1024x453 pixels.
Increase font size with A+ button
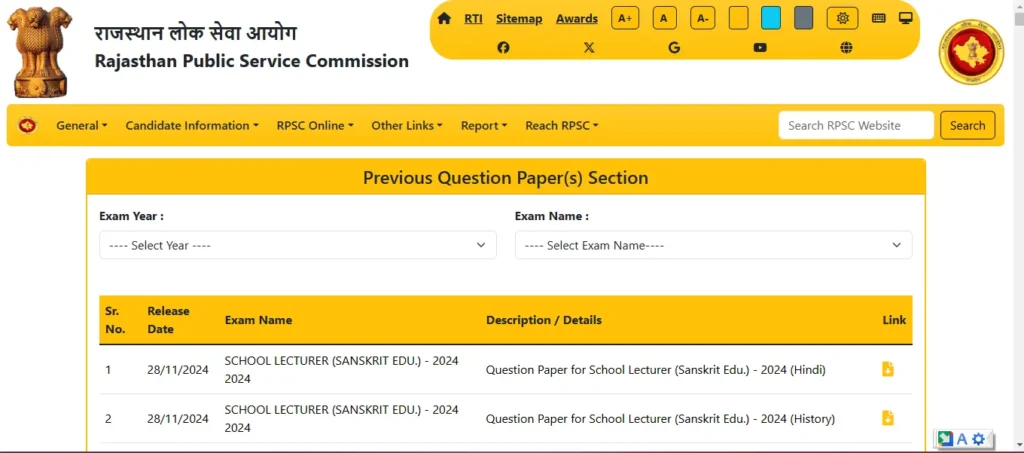[625, 18]
